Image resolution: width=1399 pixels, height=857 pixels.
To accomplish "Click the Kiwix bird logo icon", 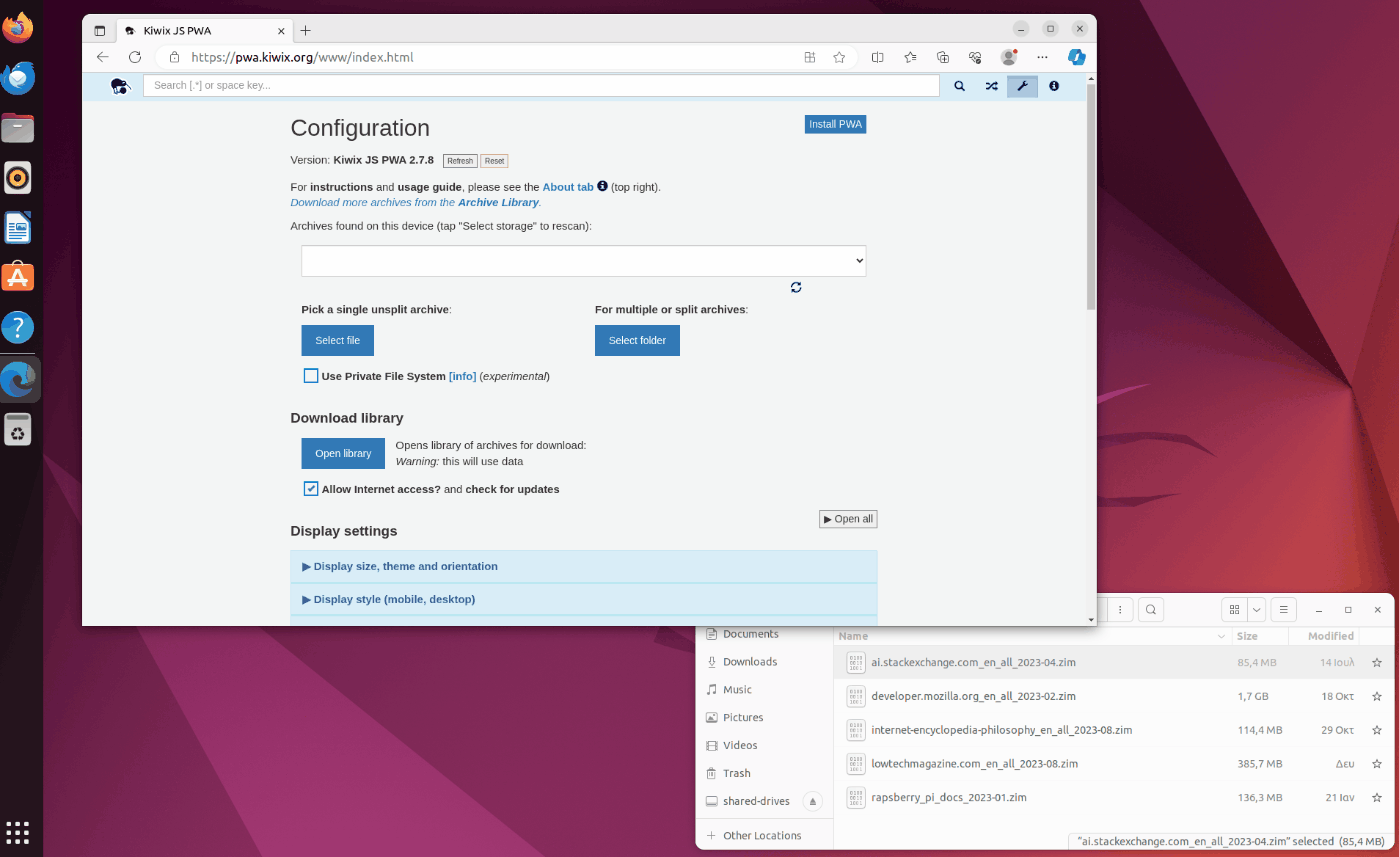I will 120,86.
